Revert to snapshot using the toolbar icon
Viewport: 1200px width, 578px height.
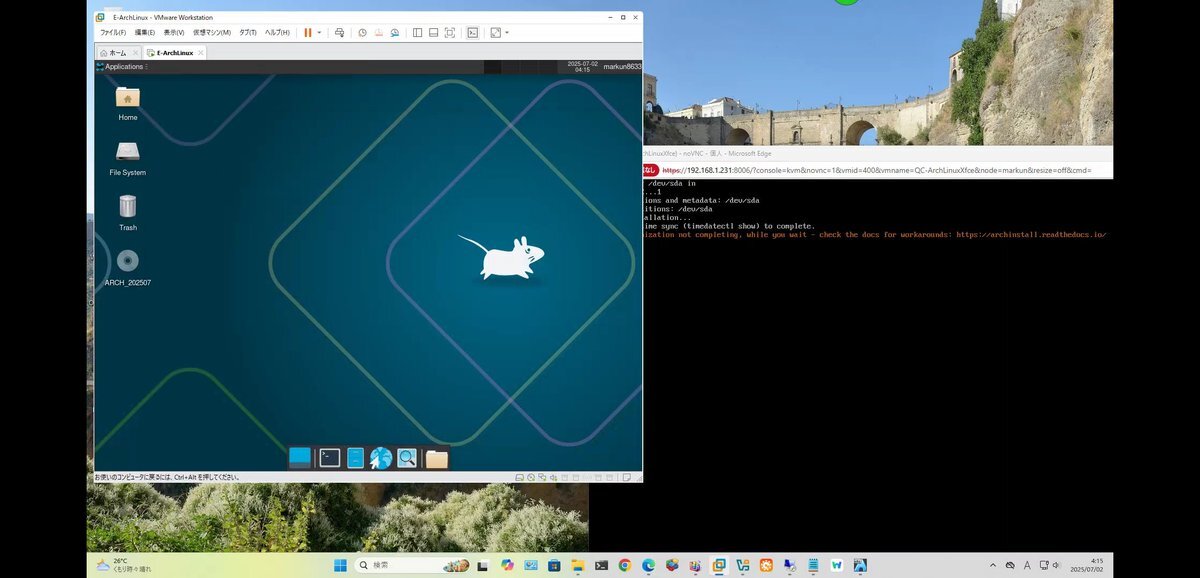[x=379, y=33]
